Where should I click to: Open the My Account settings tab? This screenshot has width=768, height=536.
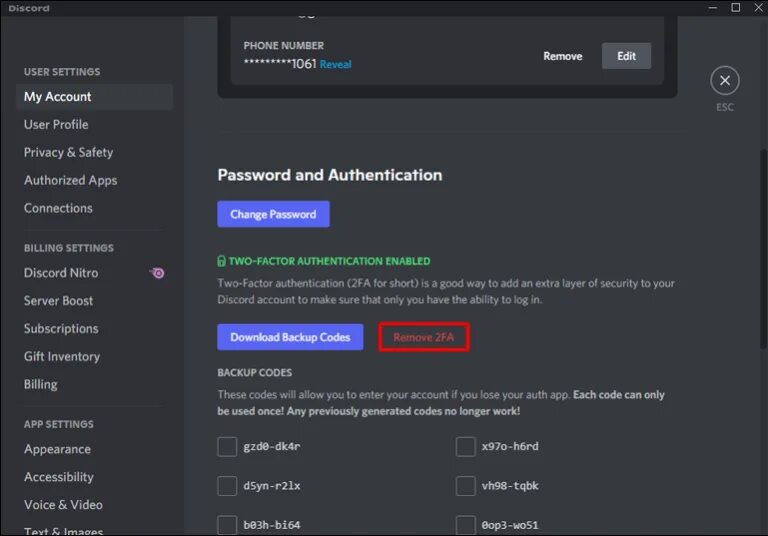pos(58,97)
